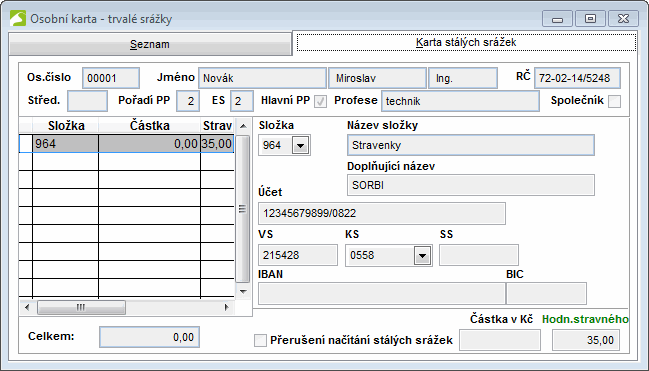This screenshot has height=371, width=649.
Task: Click the Profese field showing technik
Action: tap(460, 101)
